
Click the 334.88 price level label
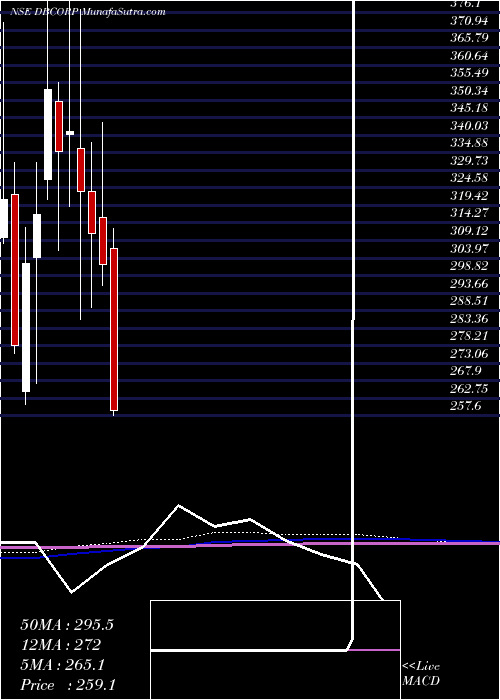tap(470, 143)
